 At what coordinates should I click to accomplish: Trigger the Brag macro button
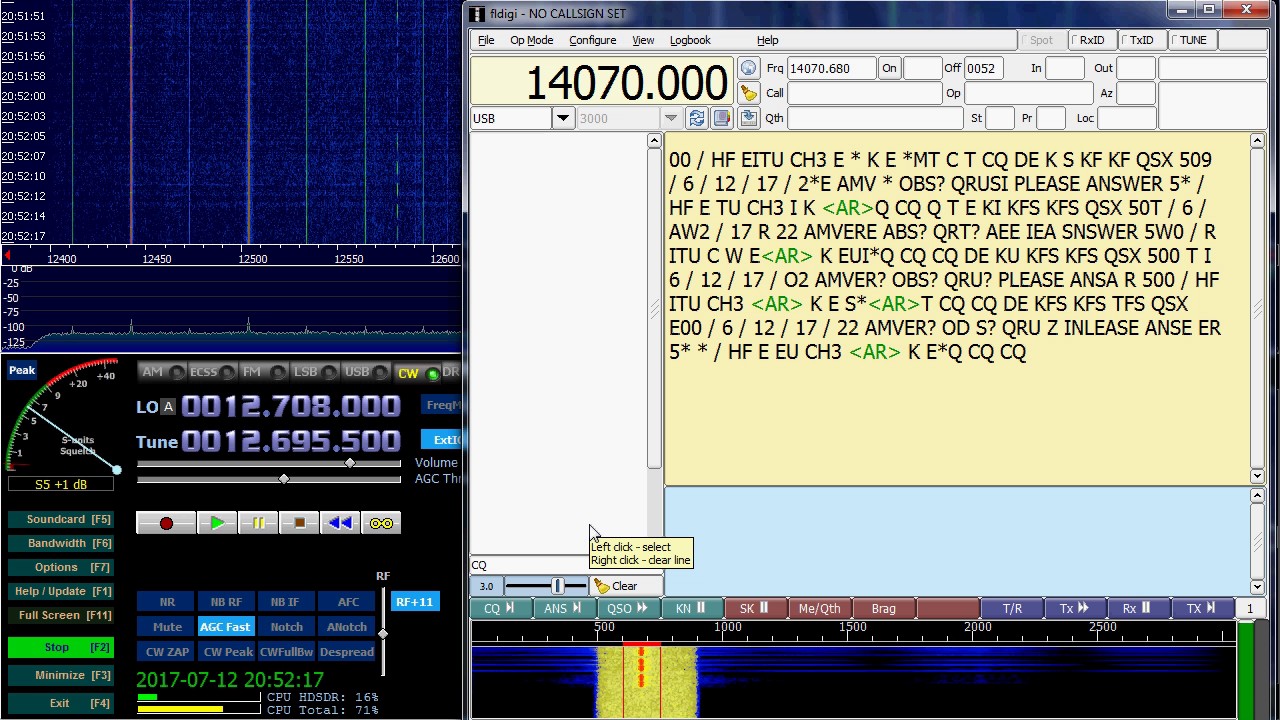coord(883,608)
